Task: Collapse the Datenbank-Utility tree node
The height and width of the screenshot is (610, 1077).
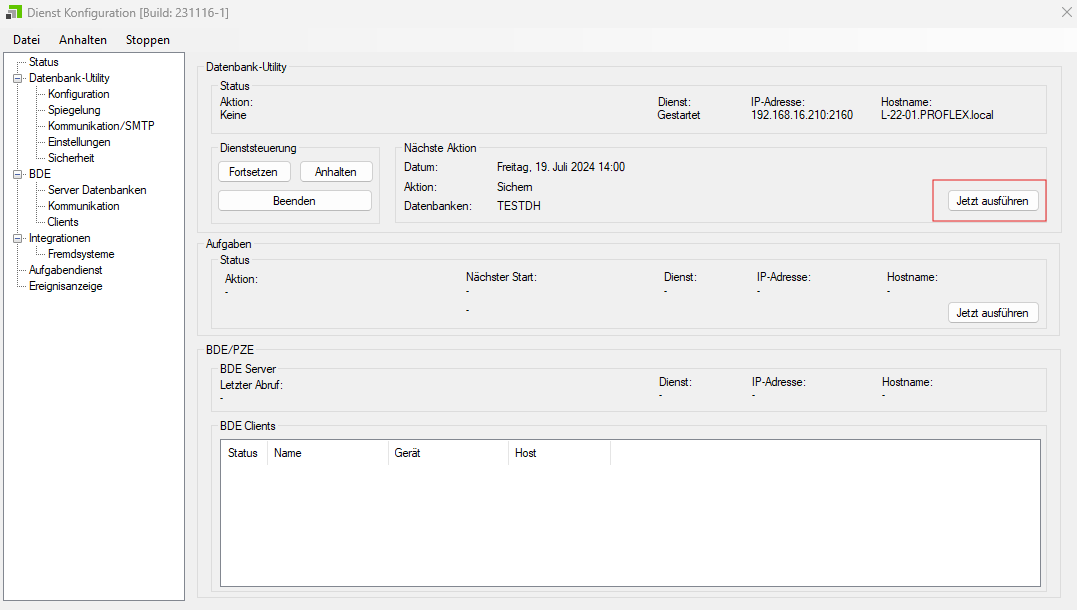Action: (17, 78)
